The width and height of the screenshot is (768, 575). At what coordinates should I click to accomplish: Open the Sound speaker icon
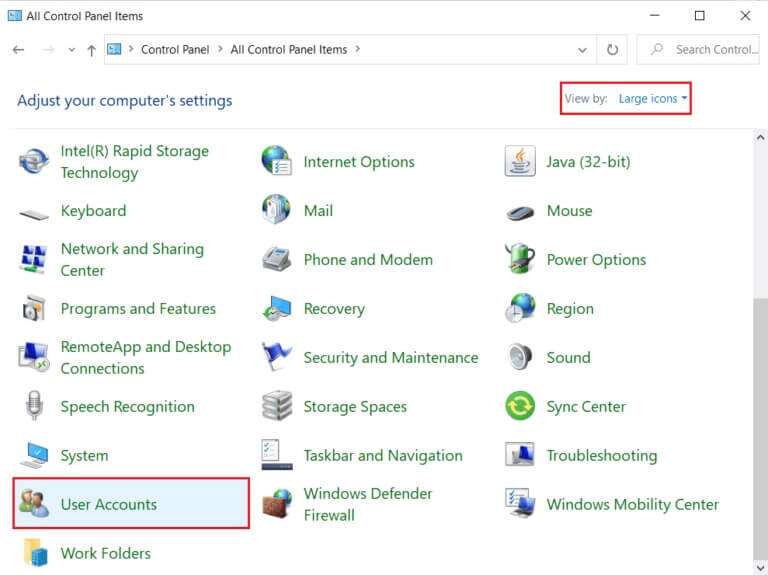tap(520, 357)
